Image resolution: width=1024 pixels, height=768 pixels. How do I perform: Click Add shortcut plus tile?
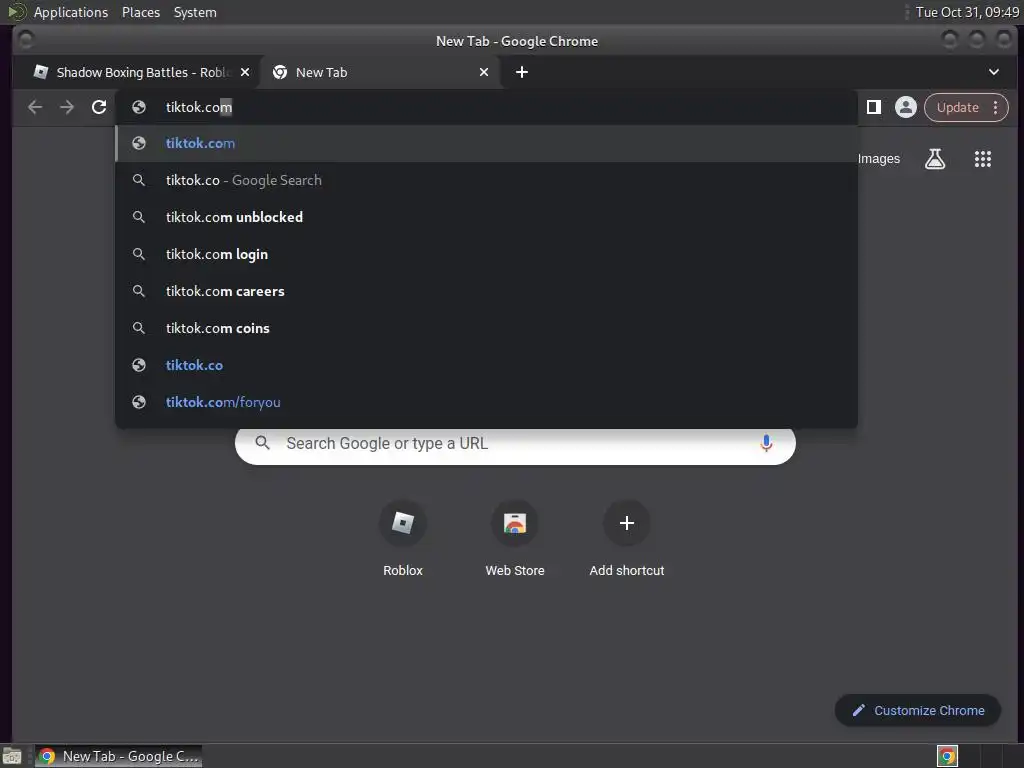pyautogui.click(x=626, y=539)
